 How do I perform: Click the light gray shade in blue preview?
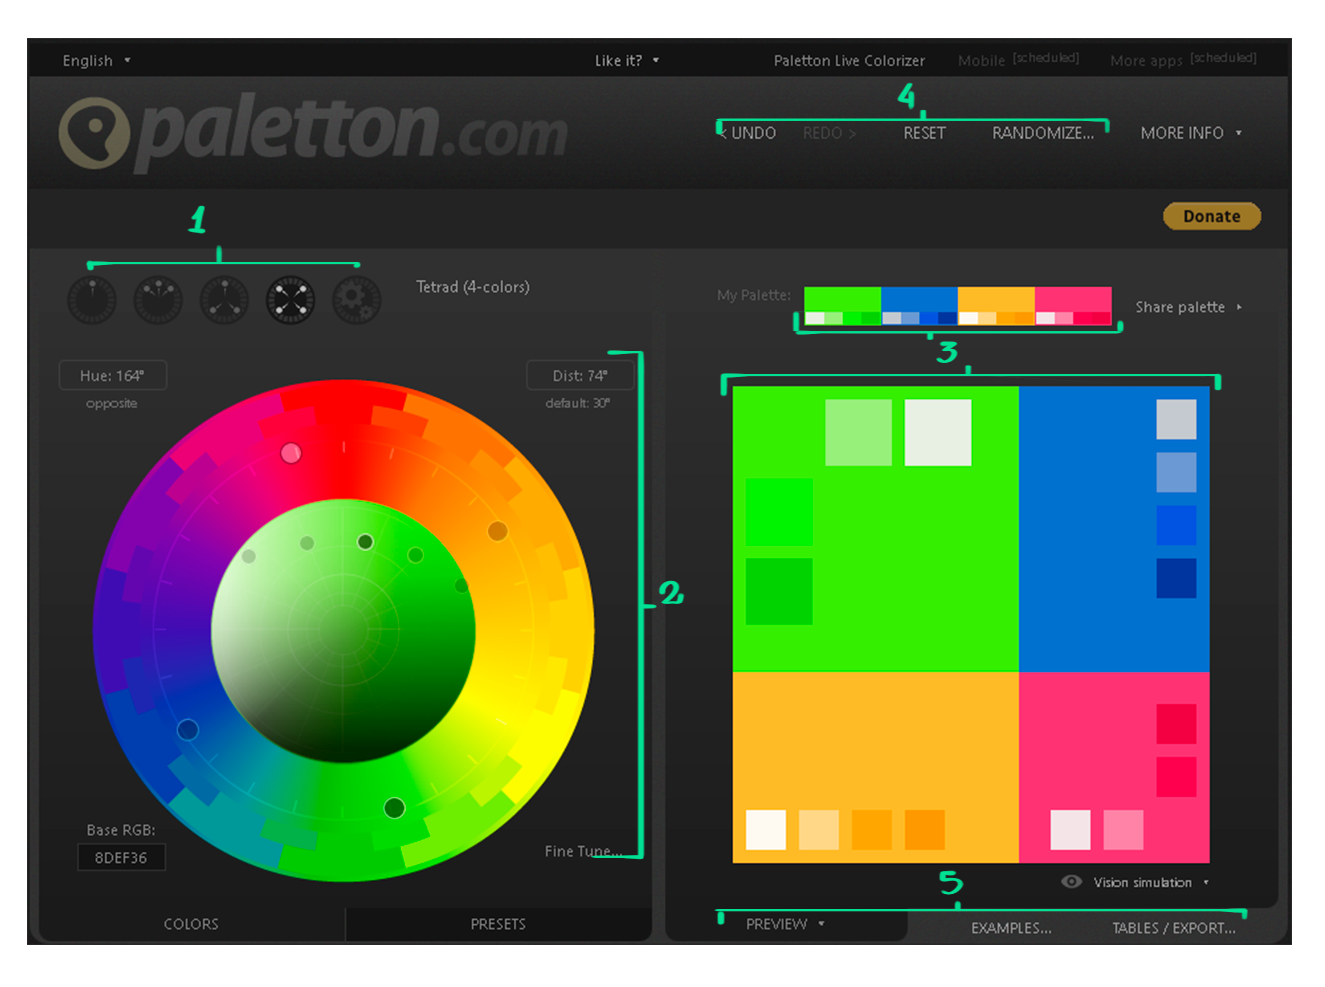click(1176, 419)
